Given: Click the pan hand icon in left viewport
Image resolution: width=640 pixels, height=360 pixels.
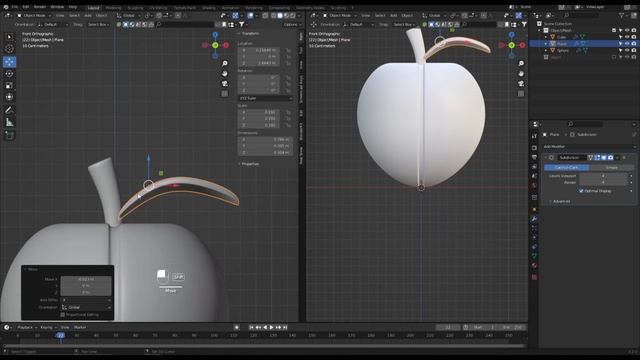Looking at the screenshot, I should pyautogui.click(x=224, y=74).
